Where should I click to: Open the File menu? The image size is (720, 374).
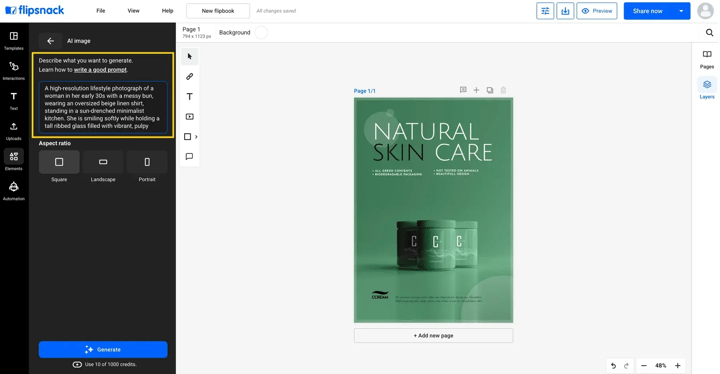click(x=101, y=11)
